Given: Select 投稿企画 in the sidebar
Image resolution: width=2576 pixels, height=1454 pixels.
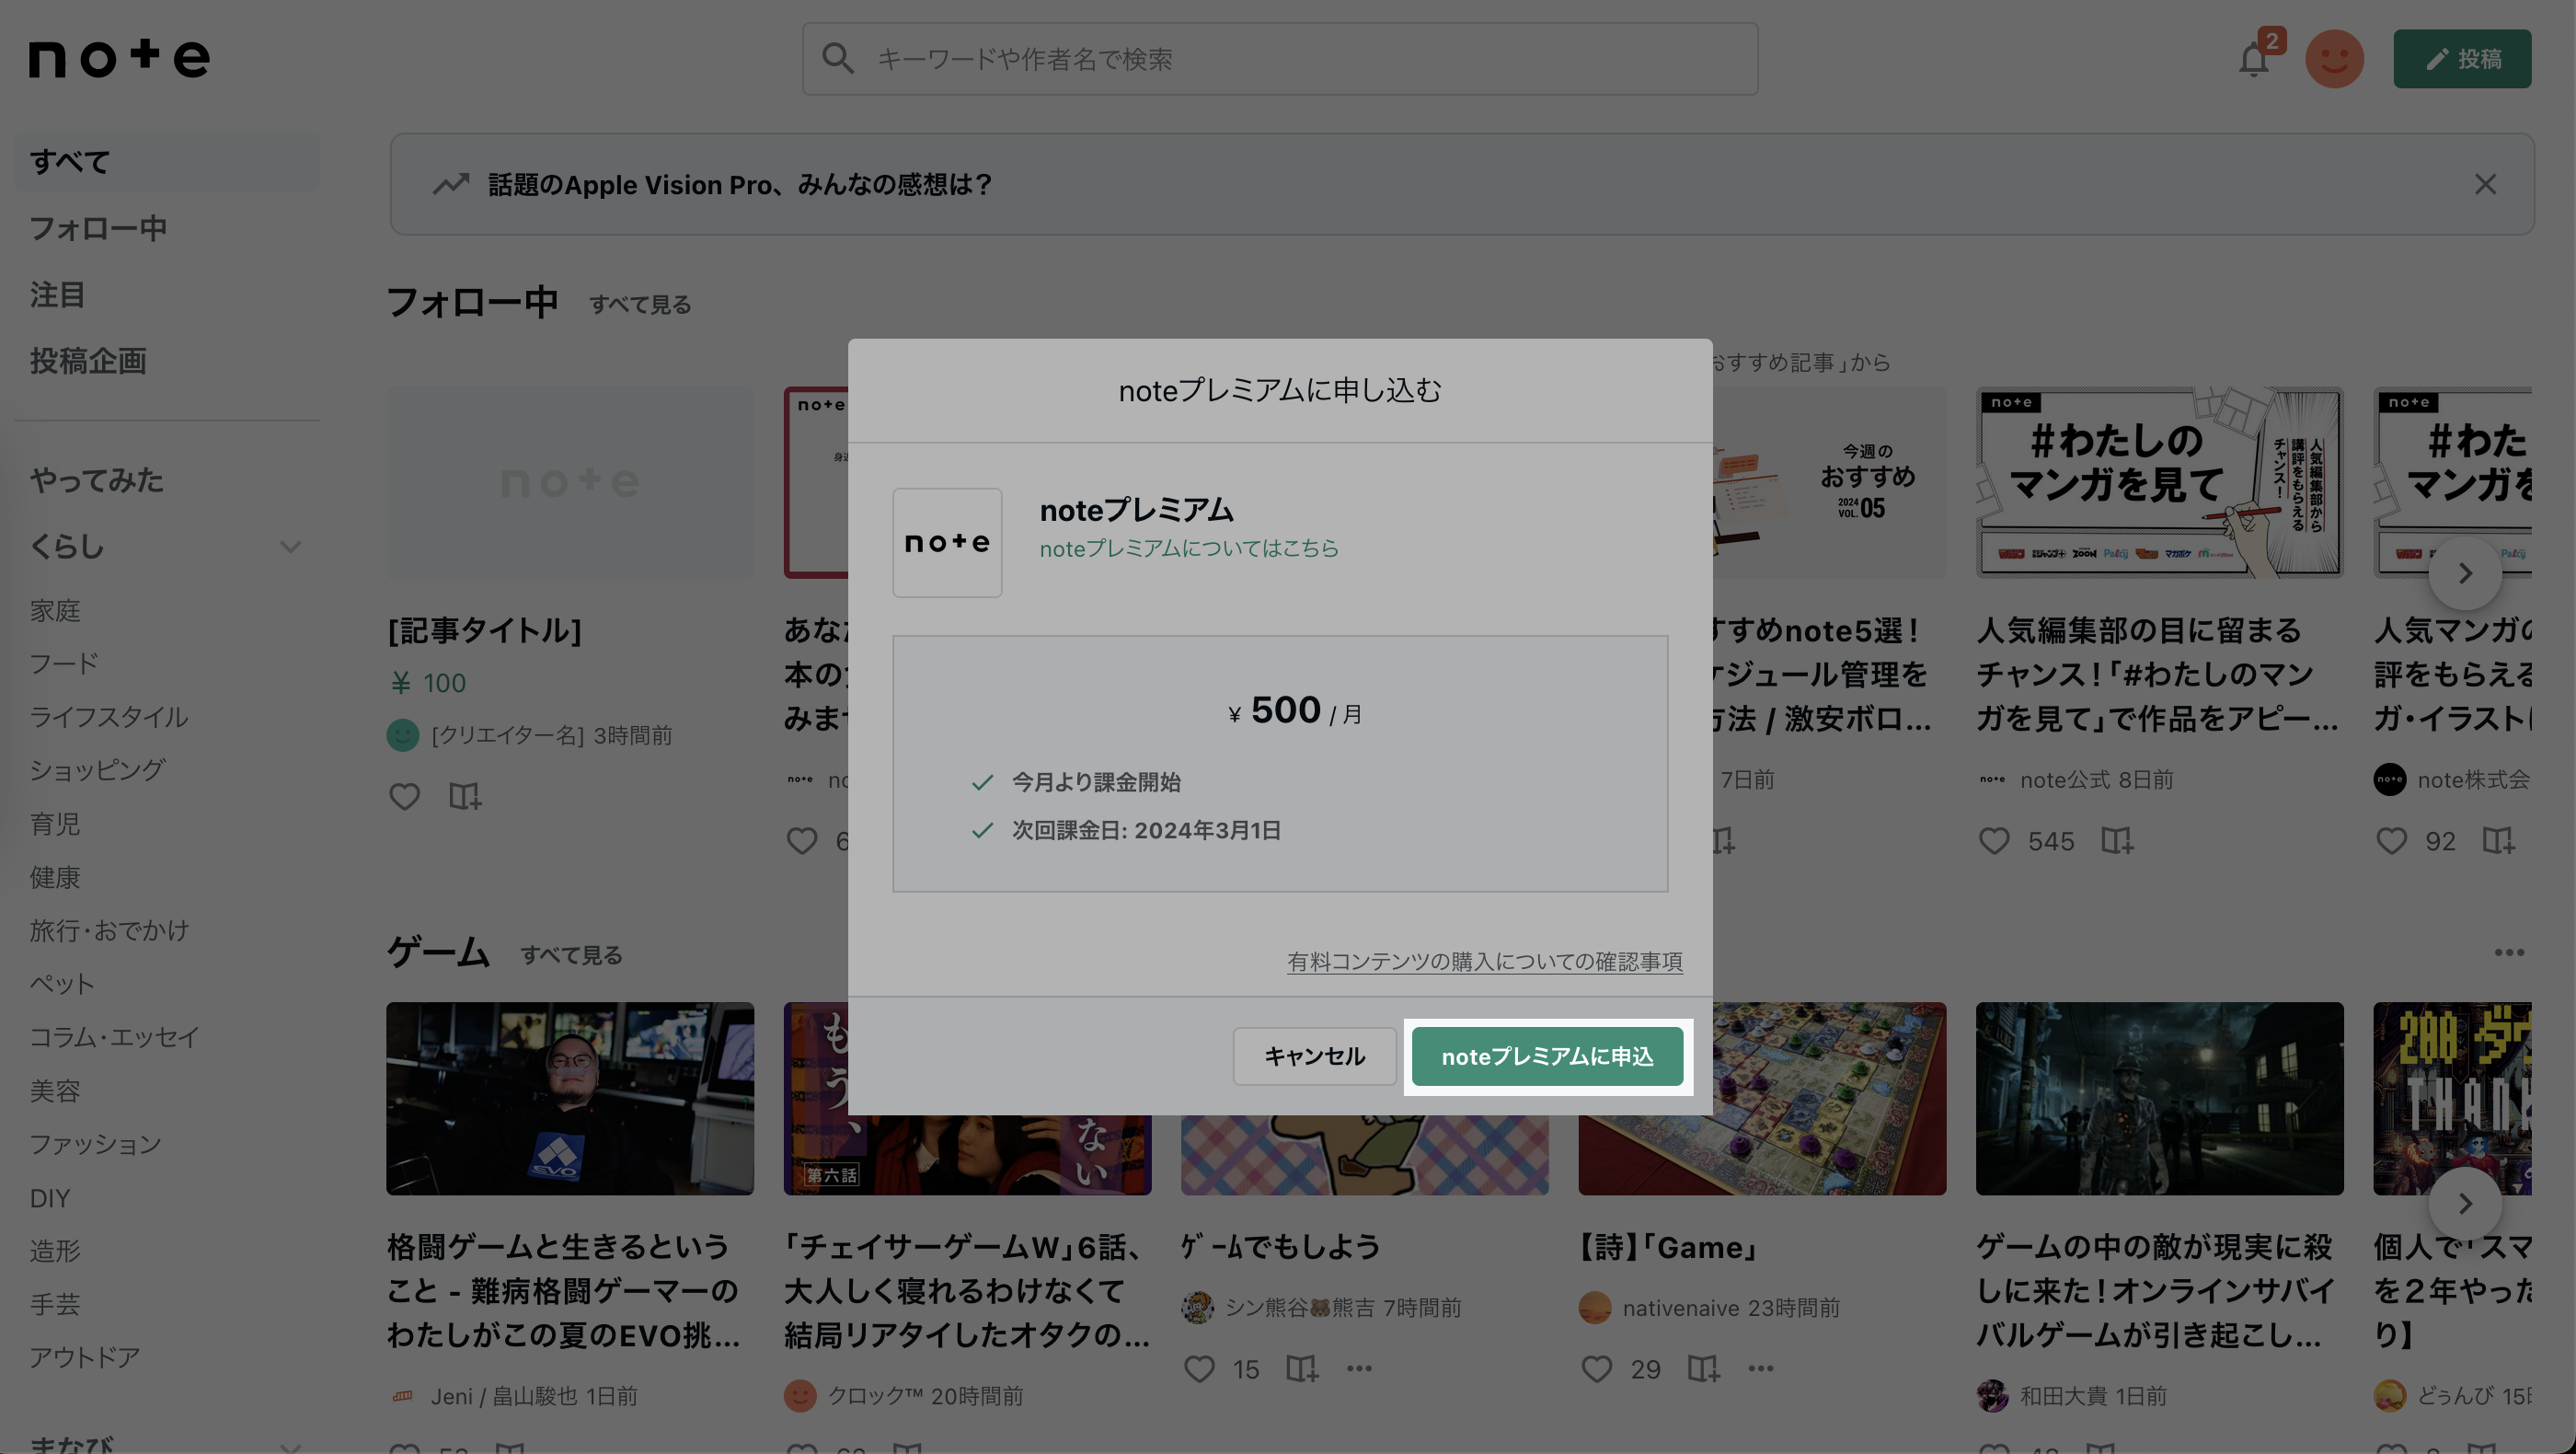Looking at the screenshot, I should (88, 360).
